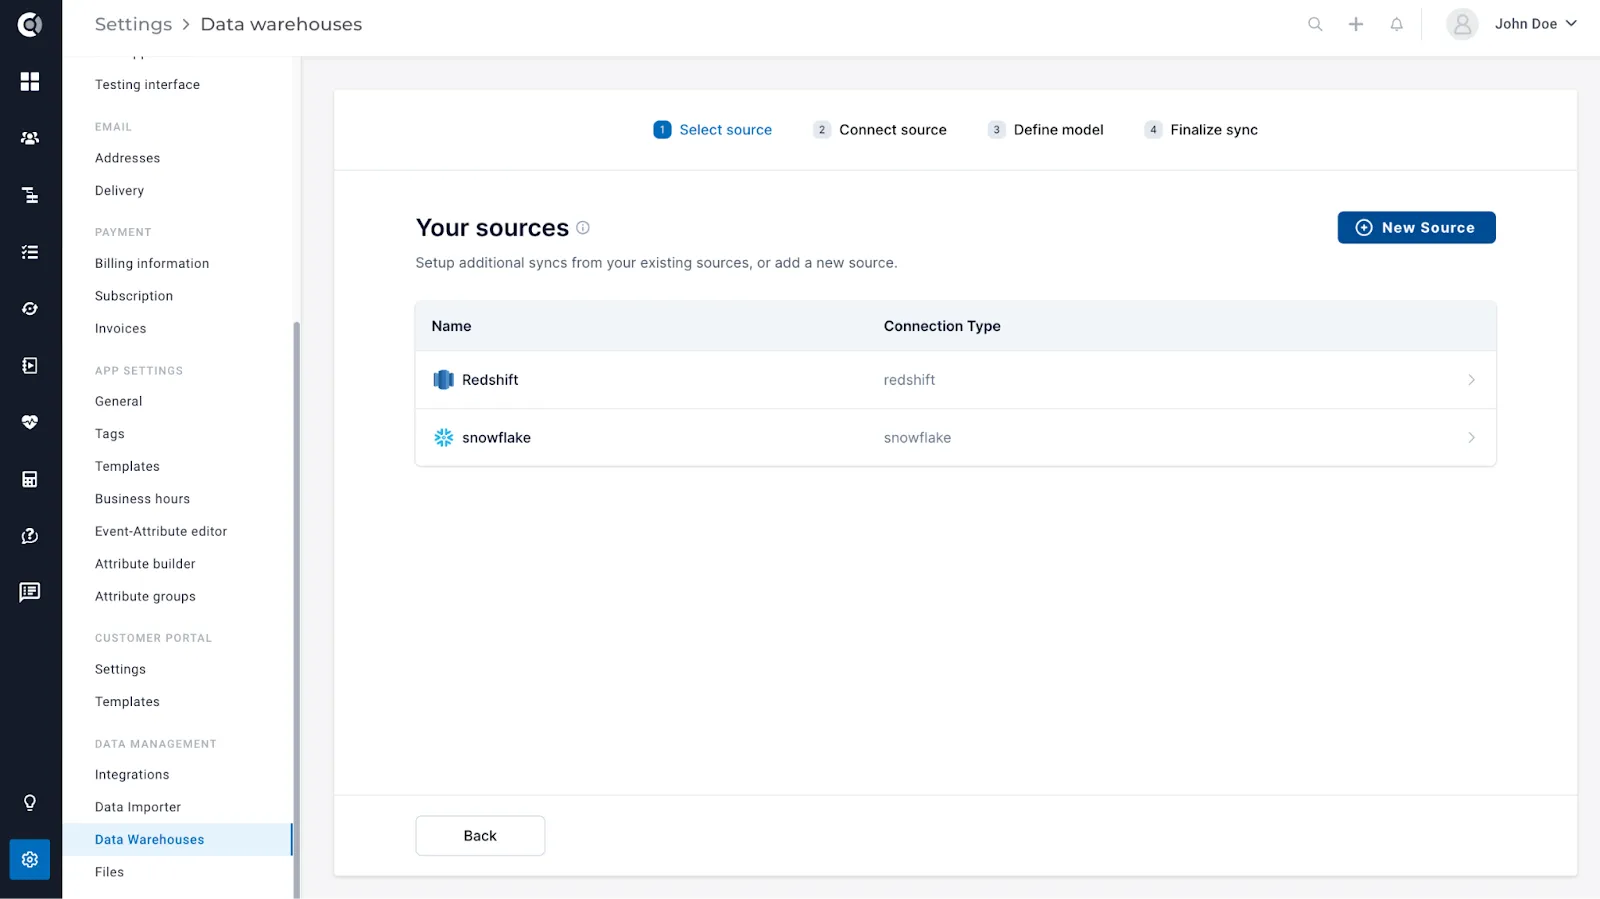The width and height of the screenshot is (1600, 899).
Task: Click the Back button
Action: [480, 836]
